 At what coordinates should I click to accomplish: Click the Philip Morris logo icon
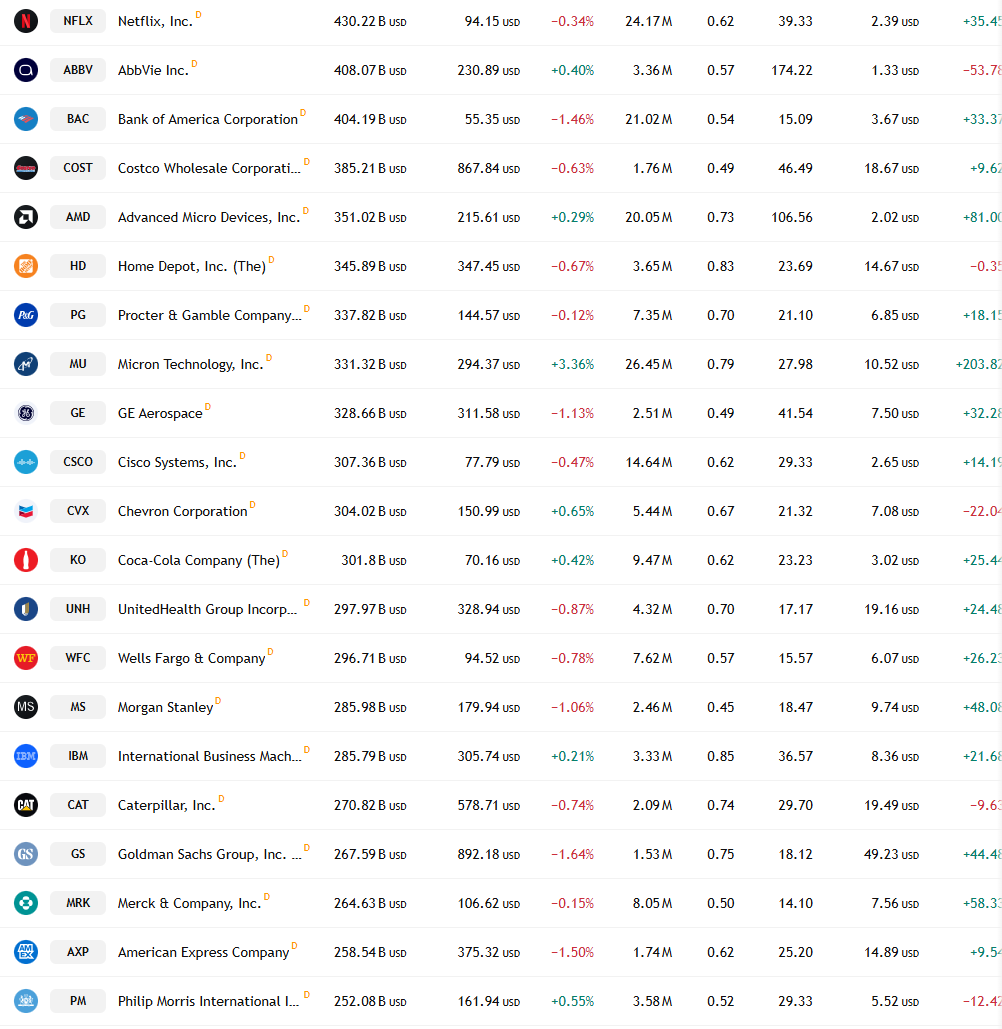(x=26, y=1001)
